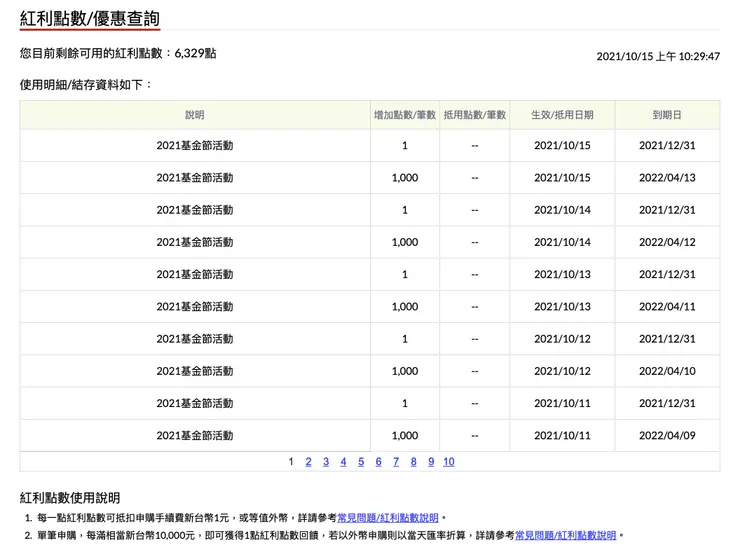Select page 6 in pagination
Viewport: 740px width, 552px height.
click(x=378, y=461)
